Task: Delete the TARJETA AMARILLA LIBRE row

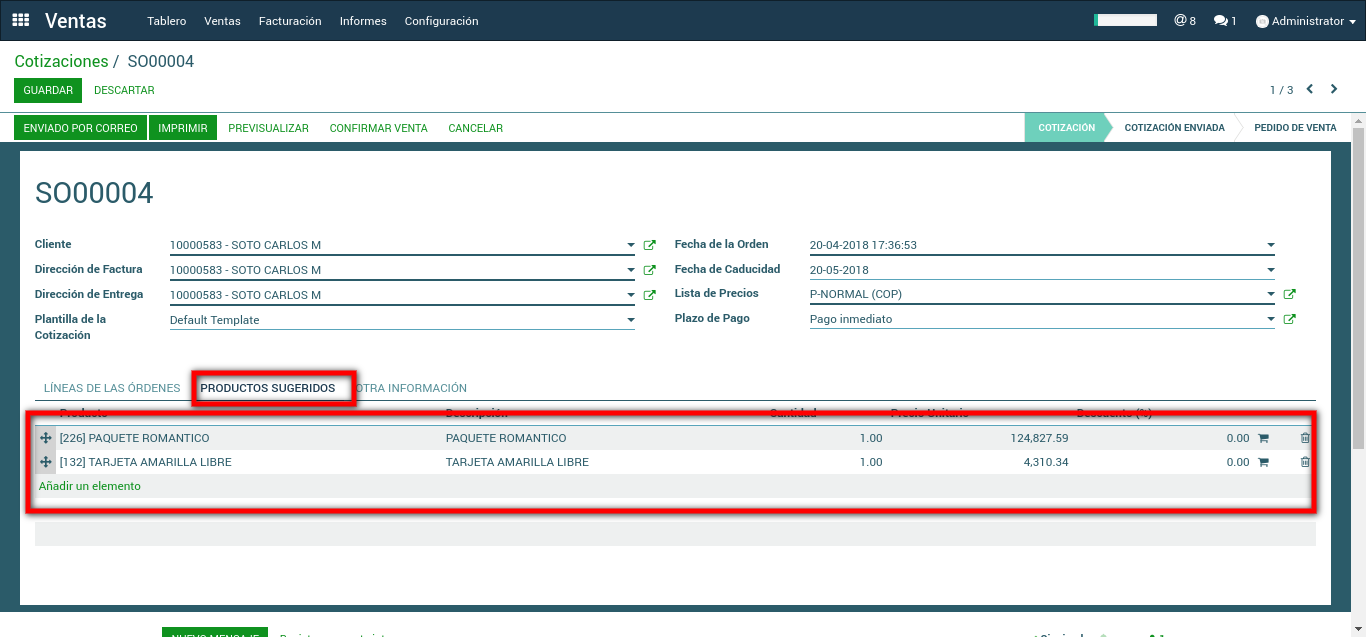Action: pyautogui.click(x=1304, y=462)
